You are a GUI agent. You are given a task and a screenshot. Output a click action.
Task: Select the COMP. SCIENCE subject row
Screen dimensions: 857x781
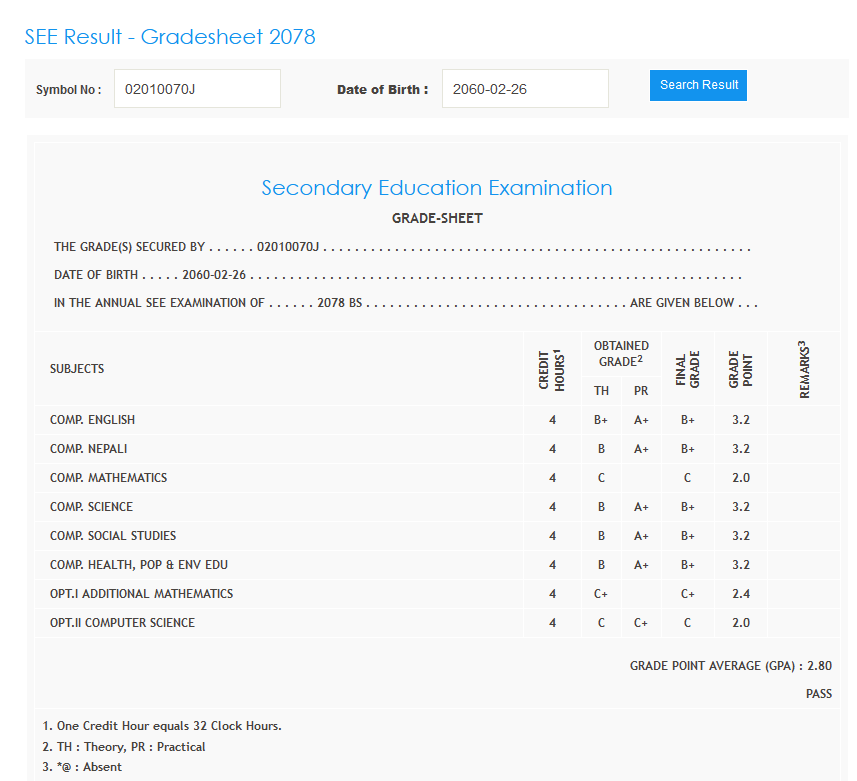[x=91, y=507]
